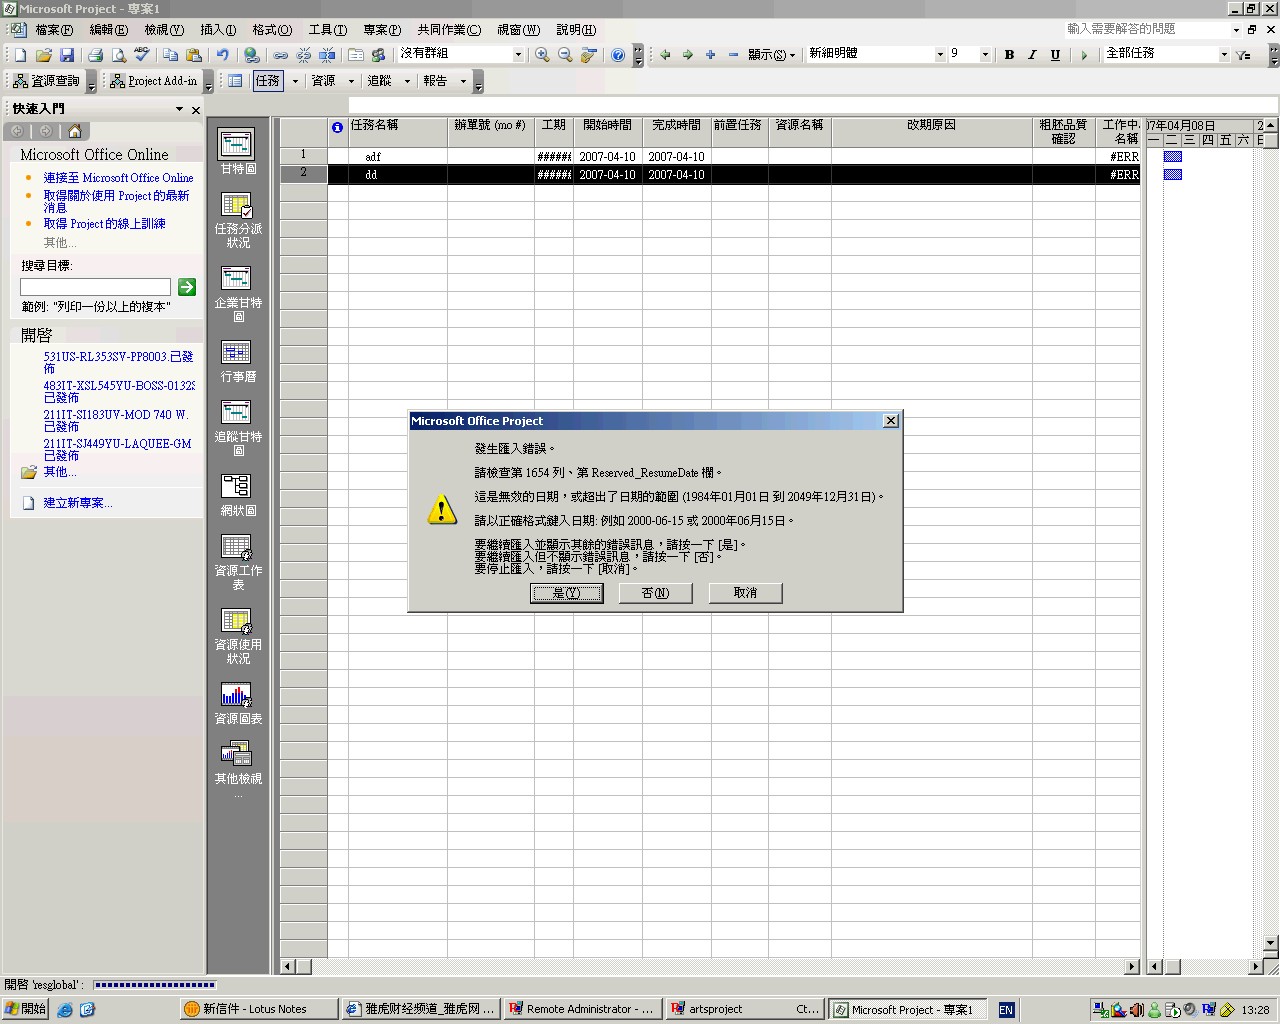Viewport: 1280px width, 1024px height.
Task: Open the font size 9 dropdown
Action: click(985, 55)
